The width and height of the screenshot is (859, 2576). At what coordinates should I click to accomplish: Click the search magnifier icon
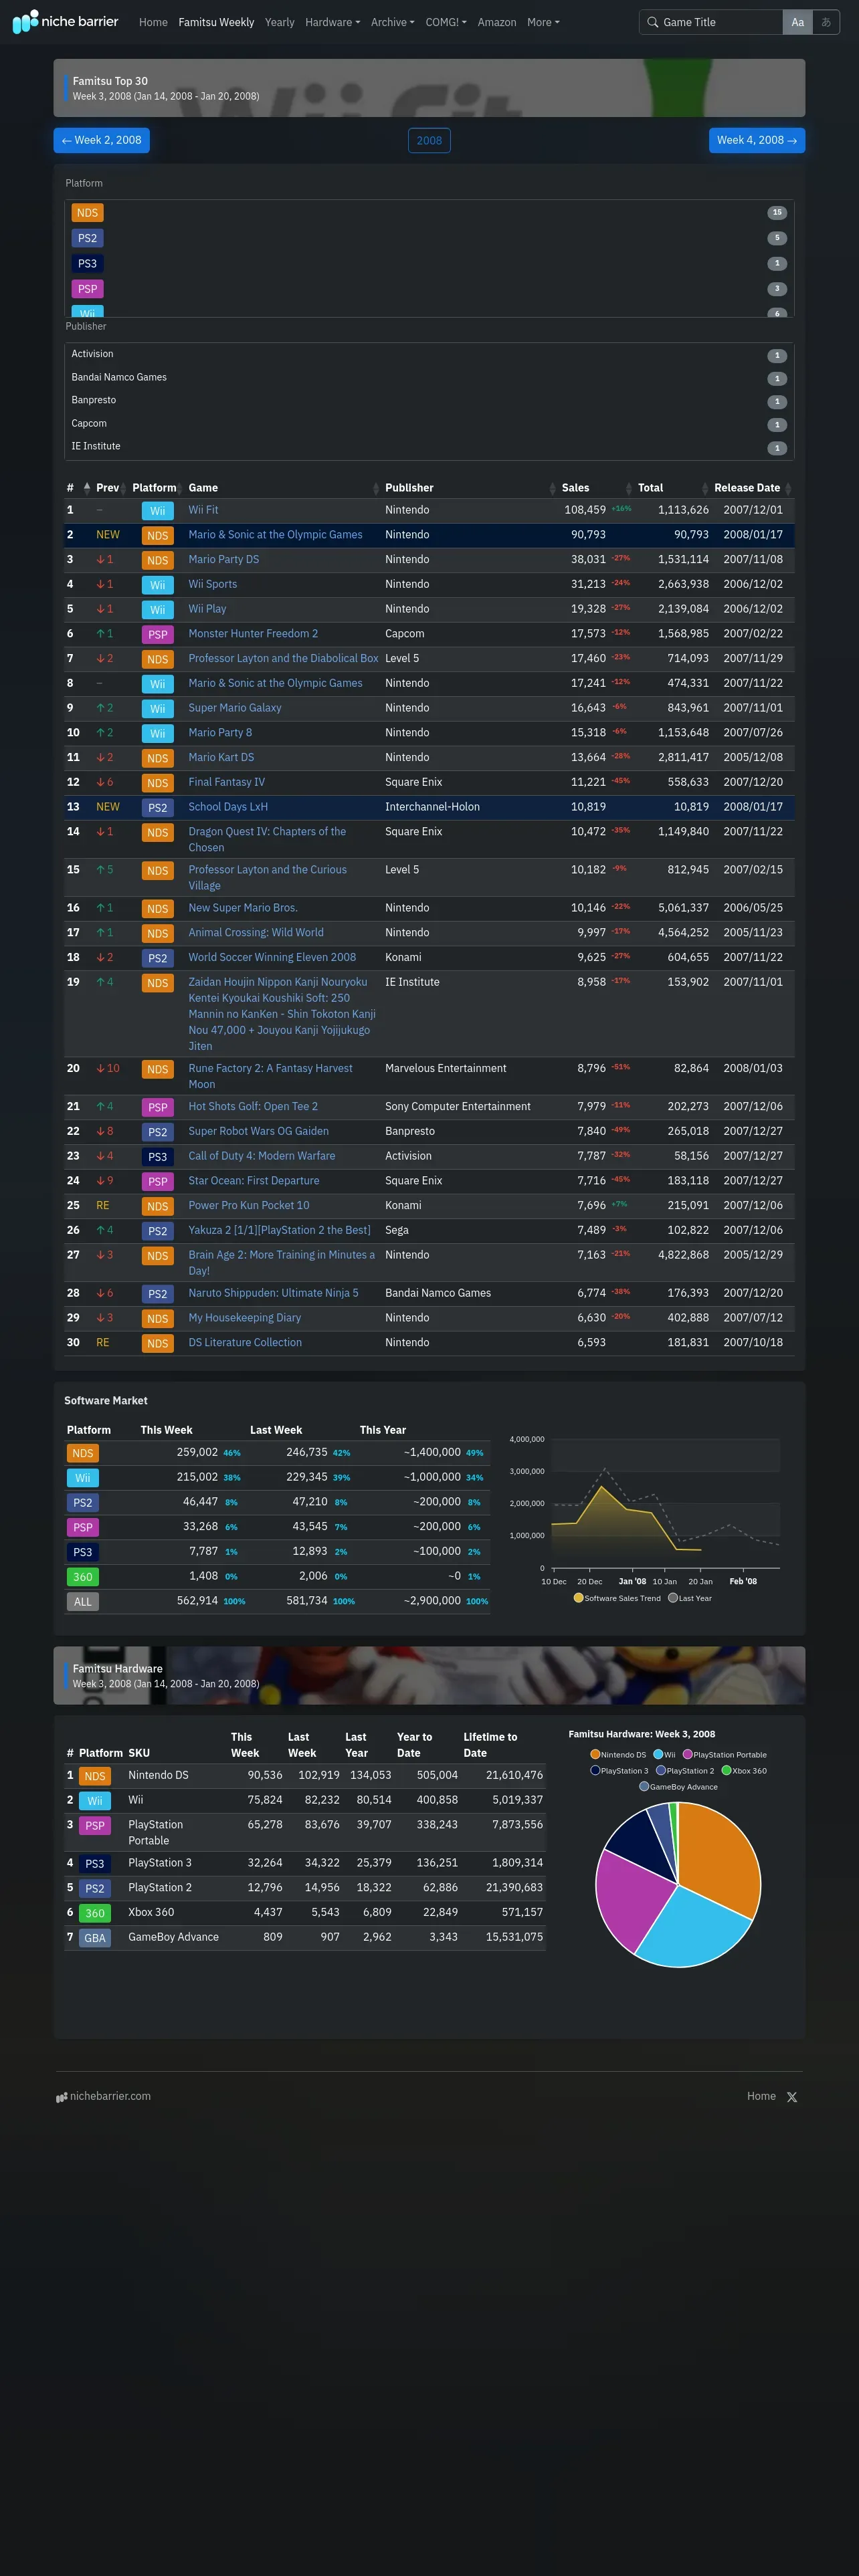click(x=653, y=22)
